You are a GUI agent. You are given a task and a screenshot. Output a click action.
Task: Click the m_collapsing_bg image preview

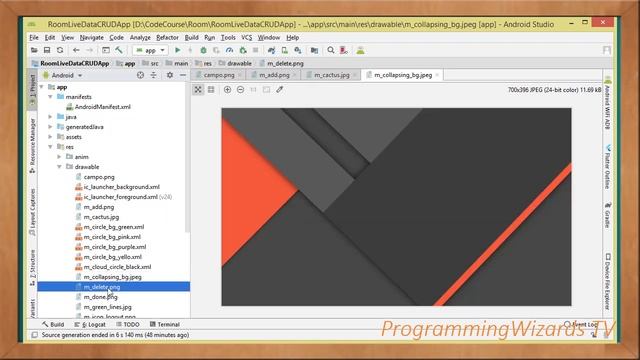tap(396, 207)
